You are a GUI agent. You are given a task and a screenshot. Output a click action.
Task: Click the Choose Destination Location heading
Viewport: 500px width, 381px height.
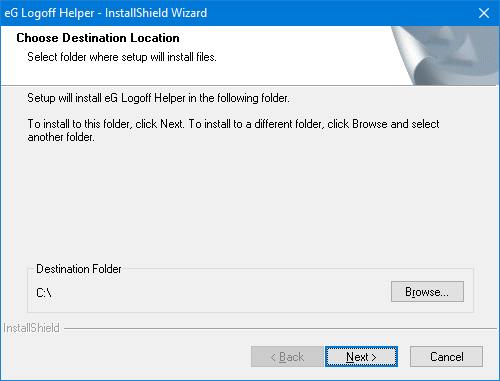[98, 38]
